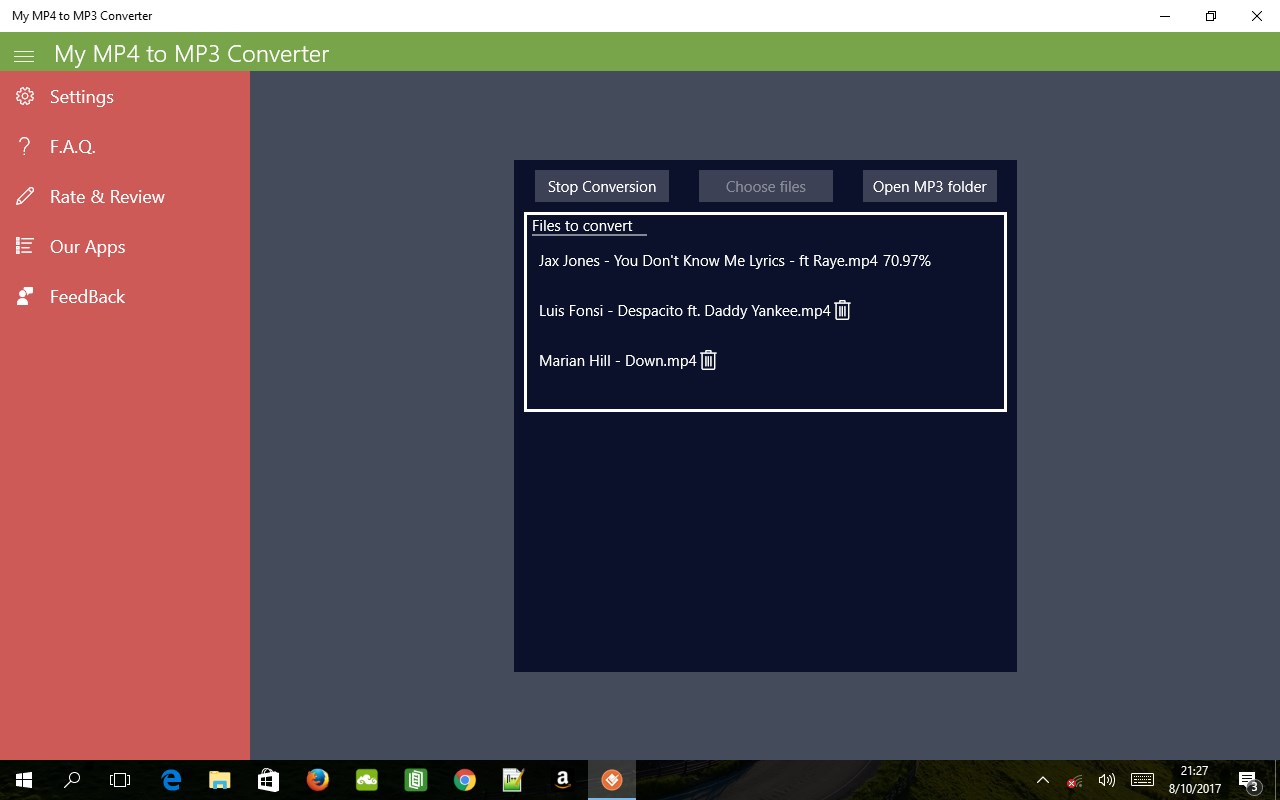
Task: Delete Despacito using its trash icon
Action: click(842, 310)
